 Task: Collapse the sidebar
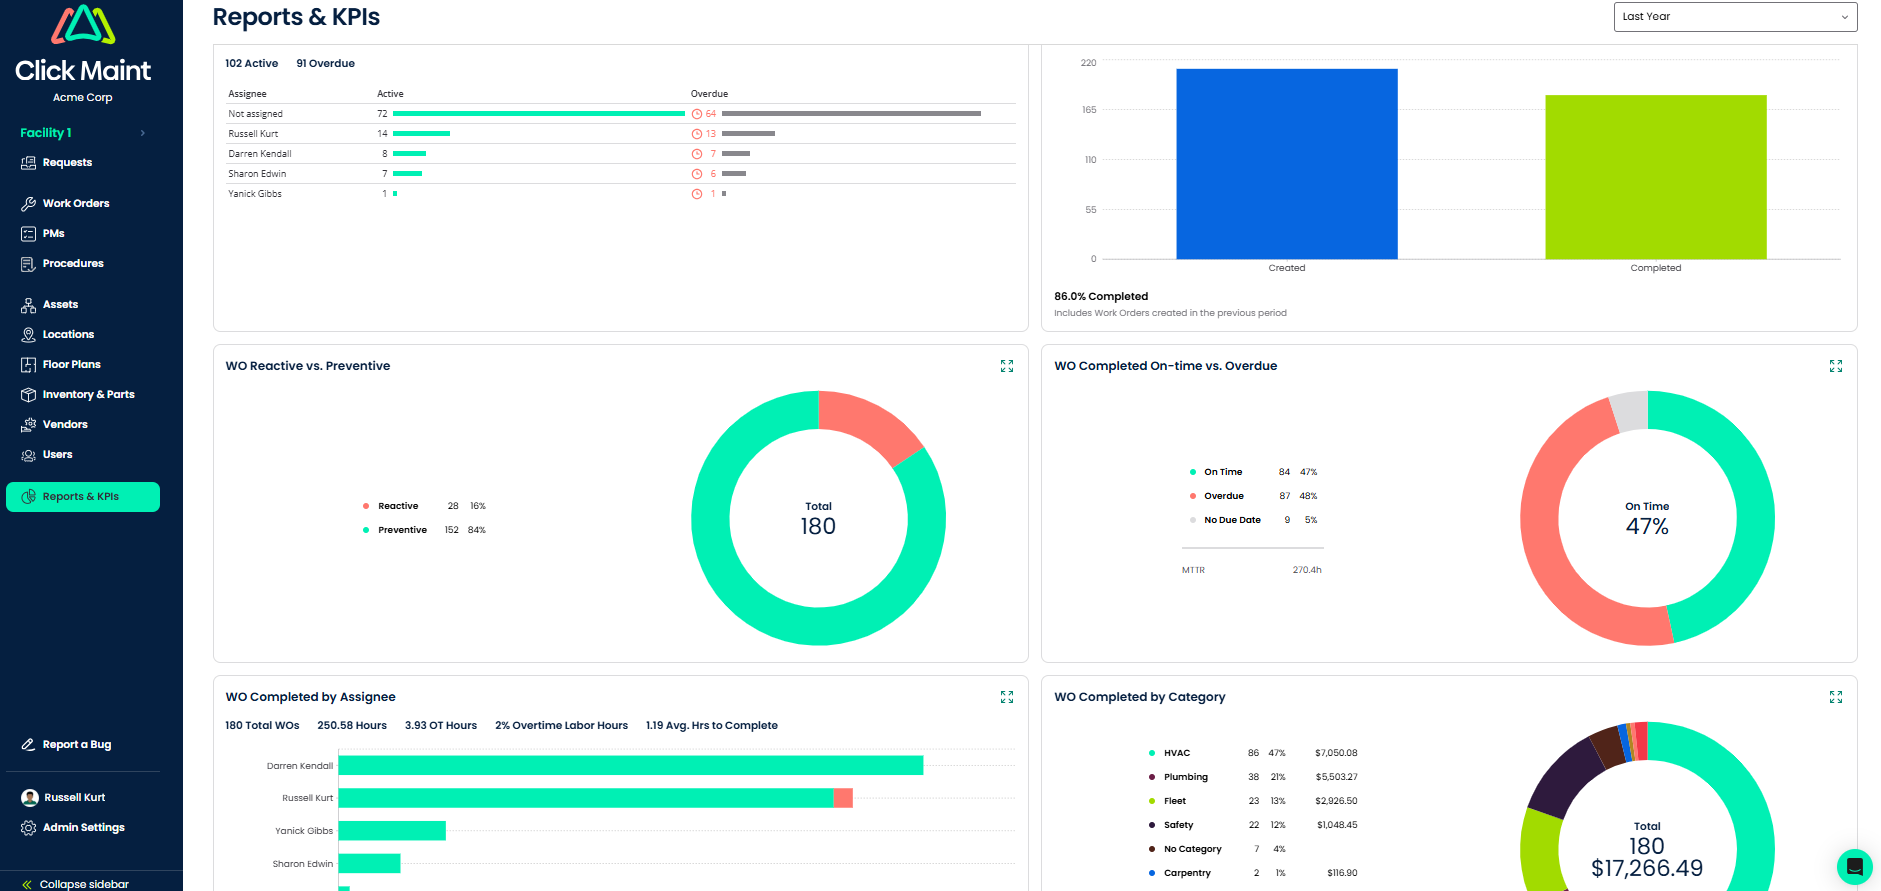click(75, 884)
